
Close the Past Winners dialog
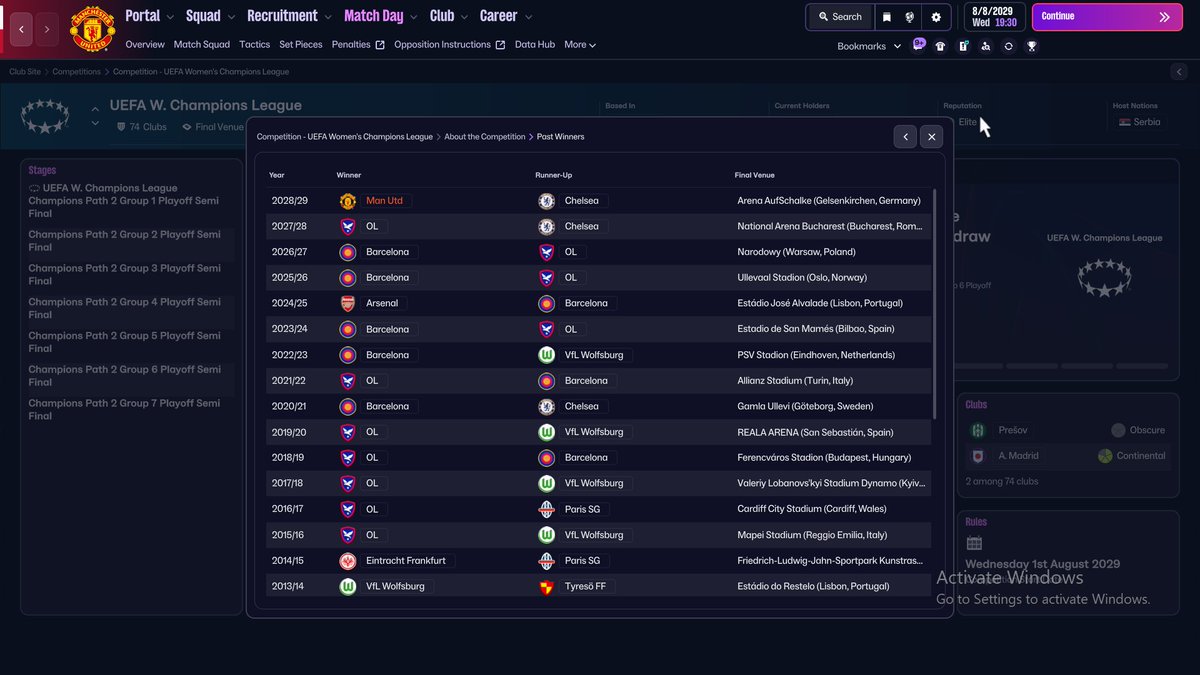coord(931,137)
